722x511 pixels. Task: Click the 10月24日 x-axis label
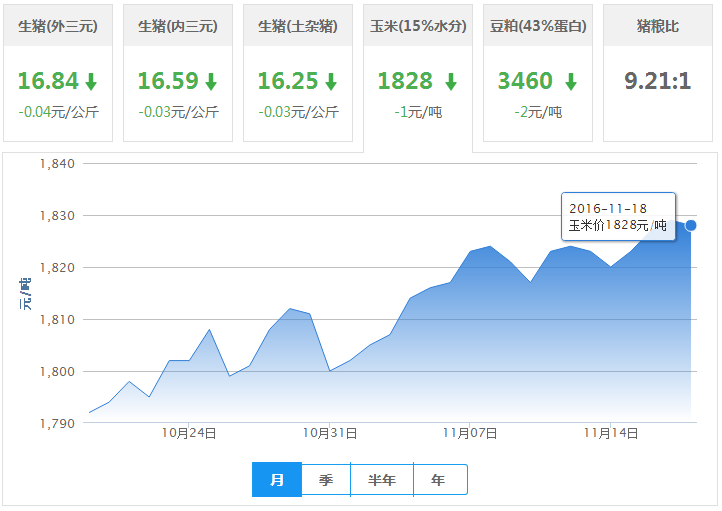tap(189, 433)
